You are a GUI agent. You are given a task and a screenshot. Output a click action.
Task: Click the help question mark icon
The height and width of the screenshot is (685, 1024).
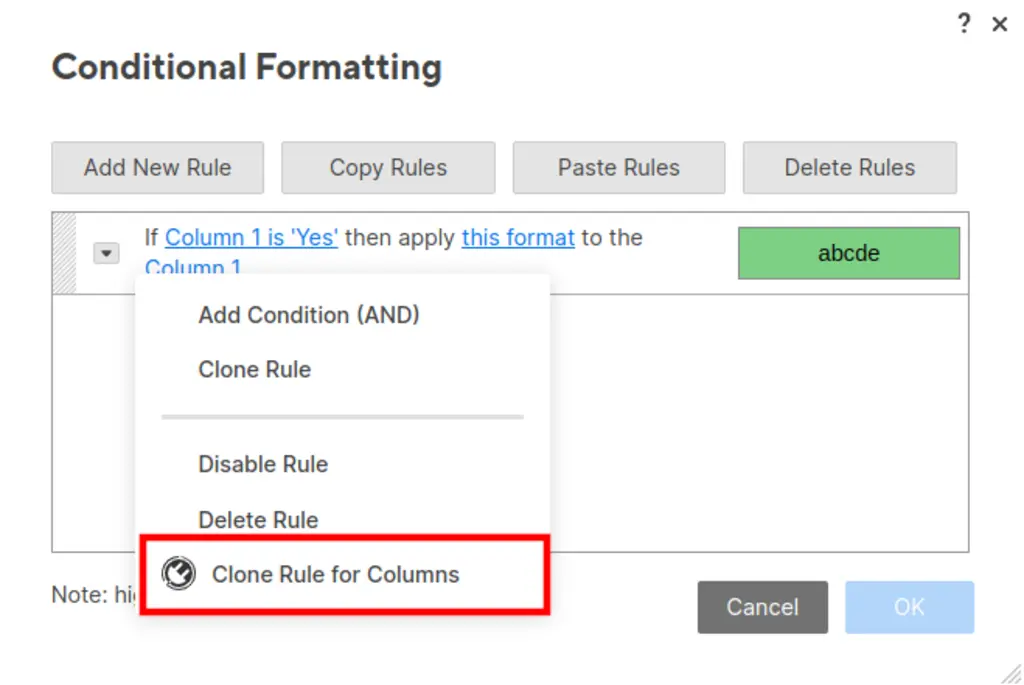point(964,24)
